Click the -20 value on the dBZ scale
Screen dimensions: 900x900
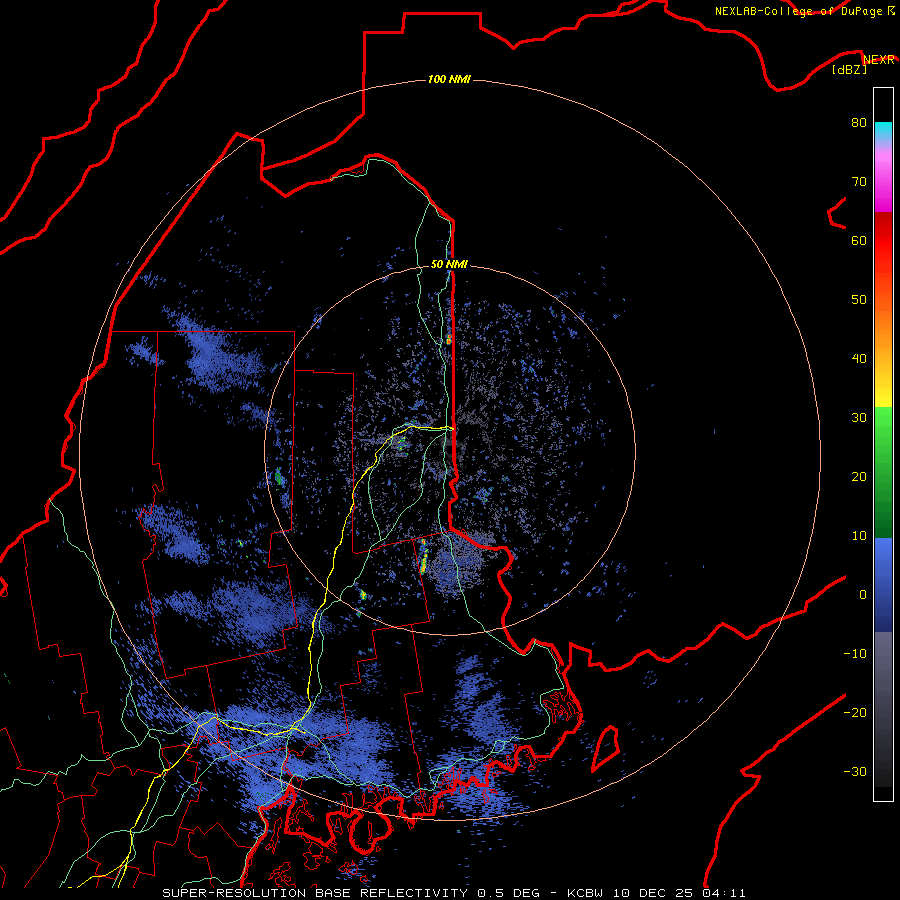(855, 712)
